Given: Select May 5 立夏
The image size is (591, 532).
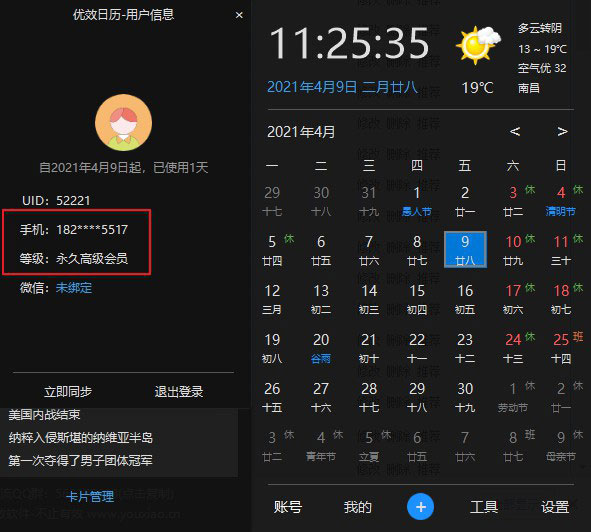Looking at the screenshot, I should point(369,446).
